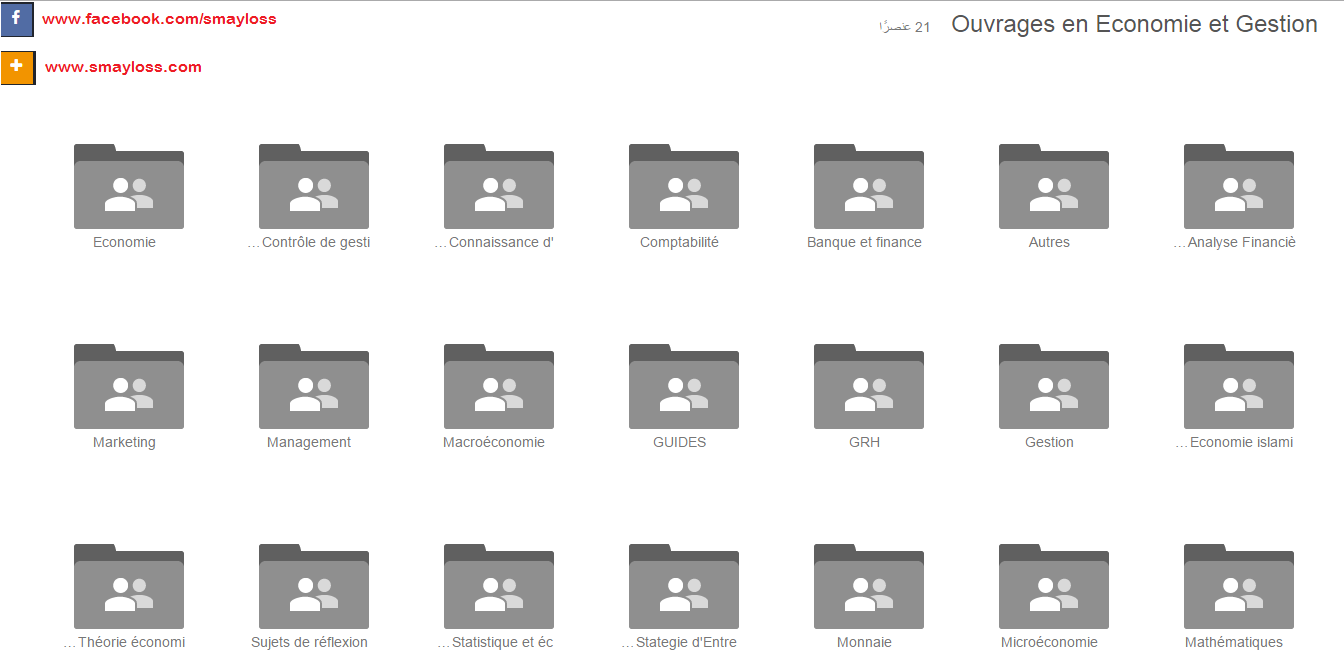Open the Microéconomie folder icon
Viewport: 1344px width, 666px height.
coord(1054,586)
